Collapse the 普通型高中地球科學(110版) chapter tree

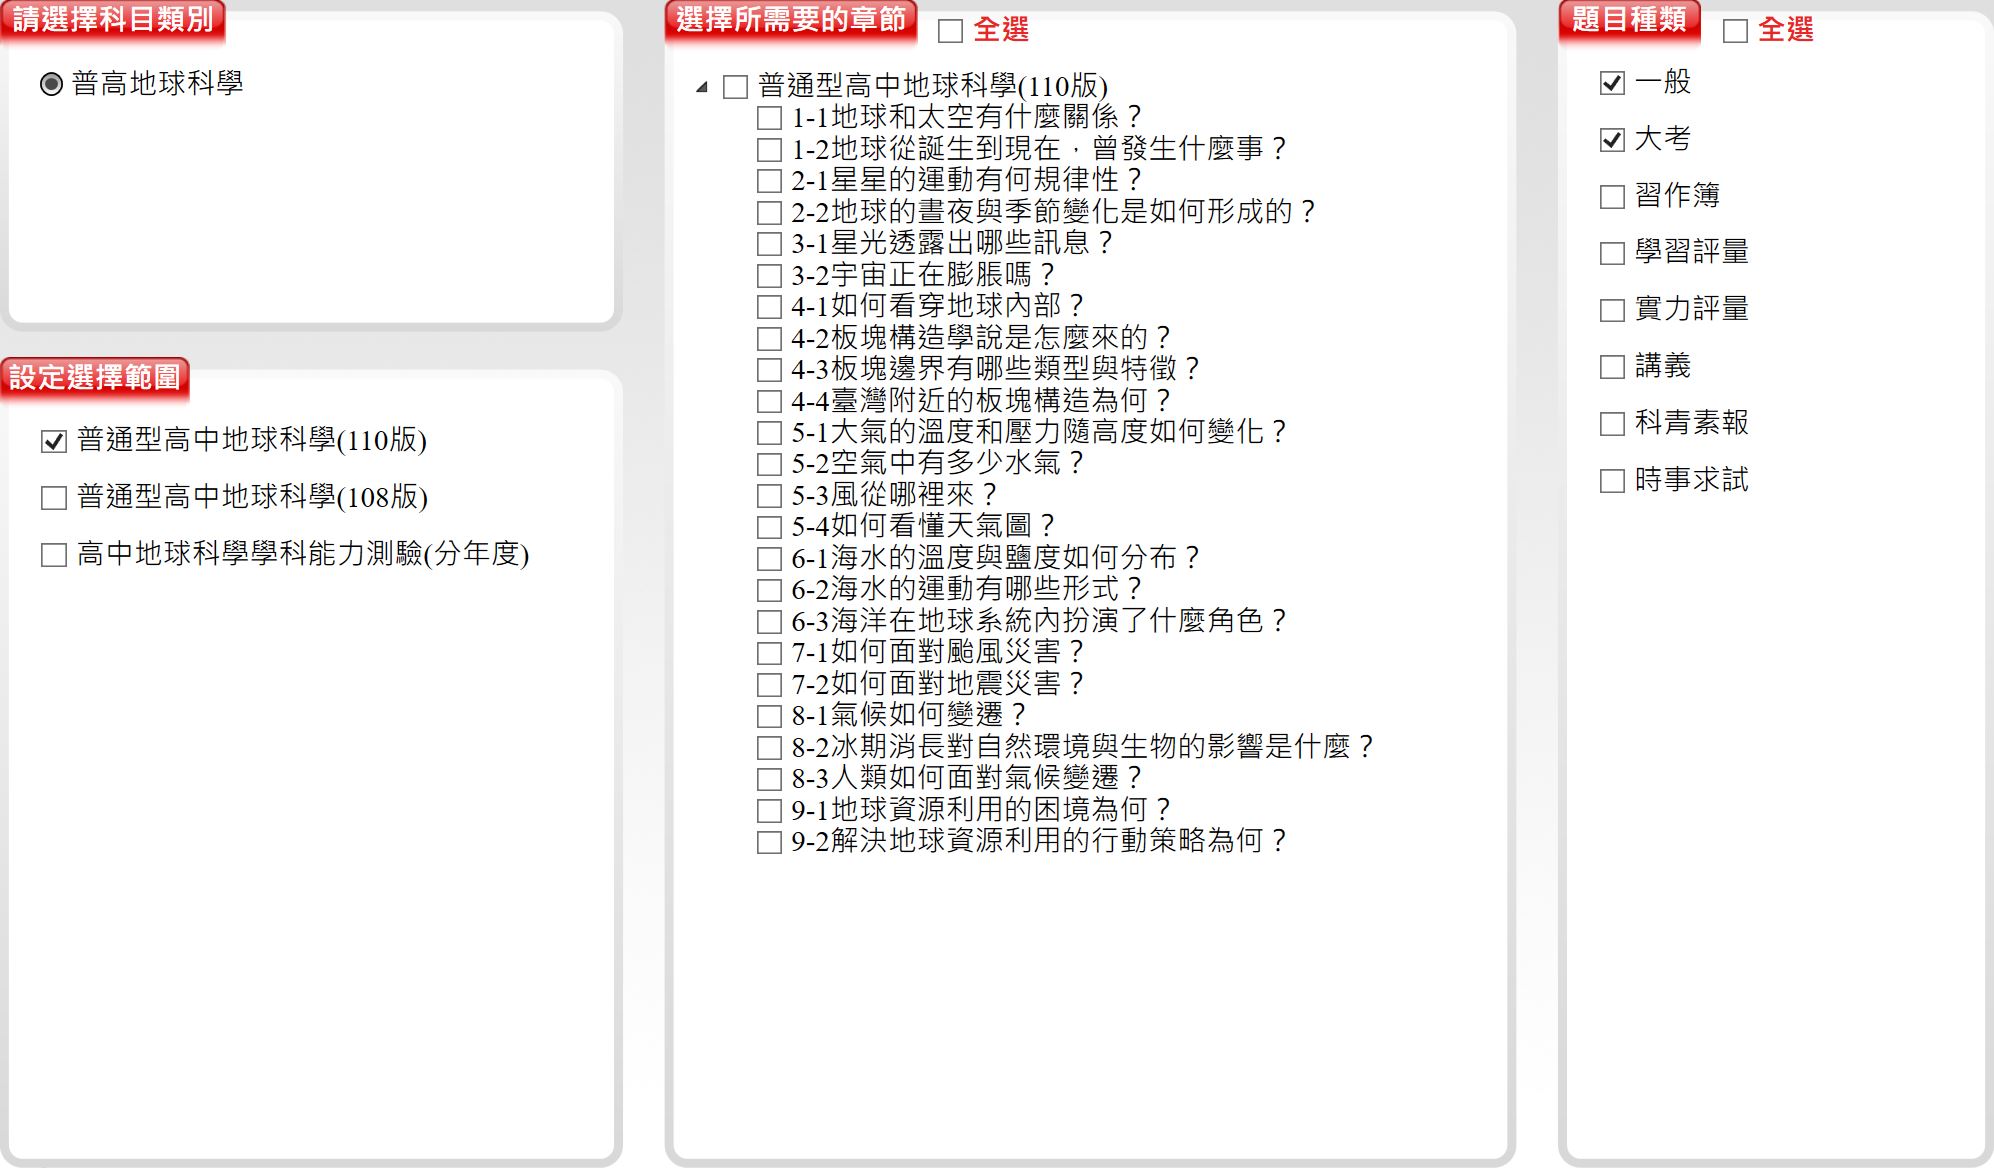[702, 87]
